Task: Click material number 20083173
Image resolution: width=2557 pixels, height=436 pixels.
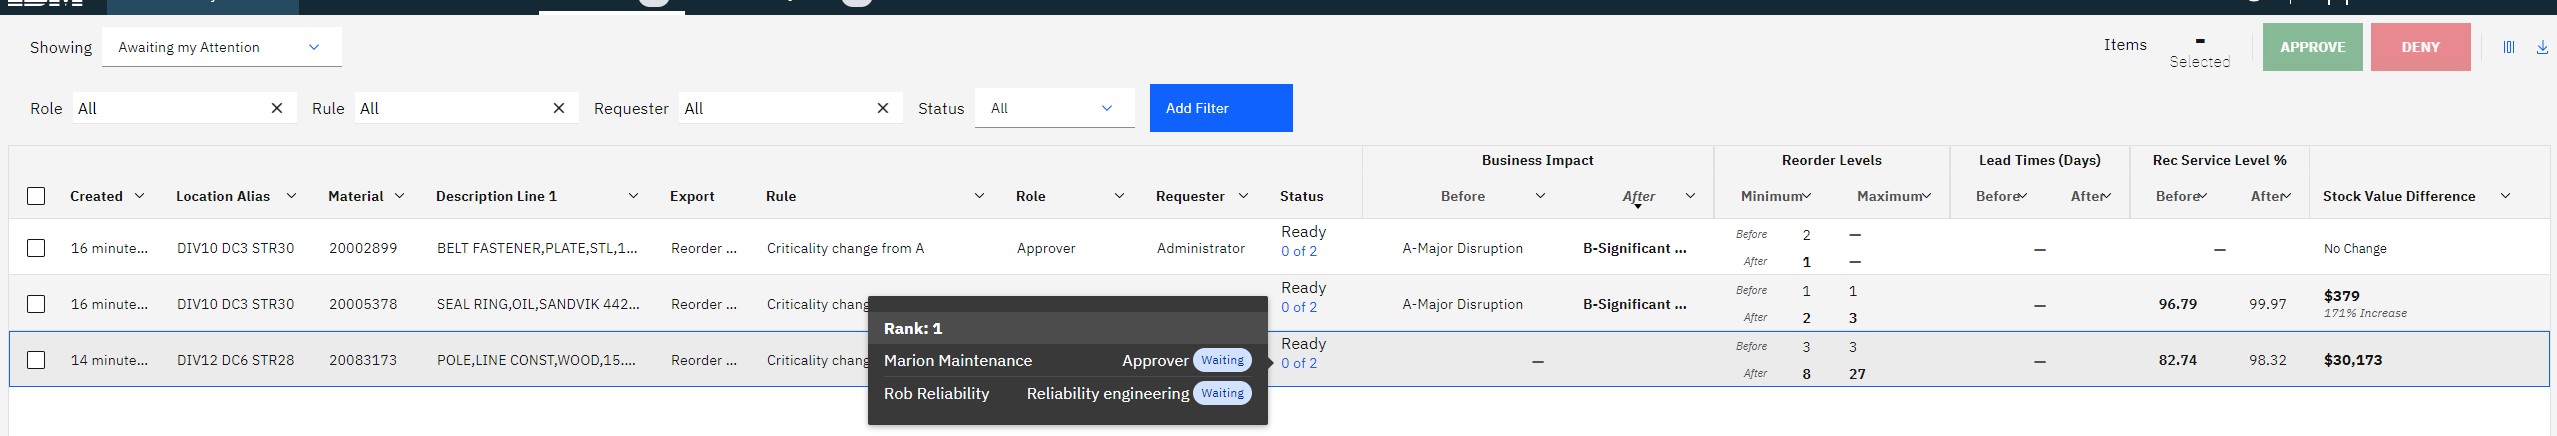Action: (363, 360)
